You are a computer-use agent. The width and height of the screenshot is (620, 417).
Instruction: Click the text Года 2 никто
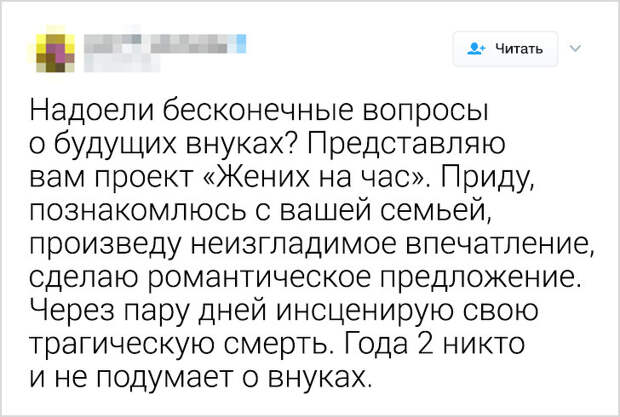435,343
